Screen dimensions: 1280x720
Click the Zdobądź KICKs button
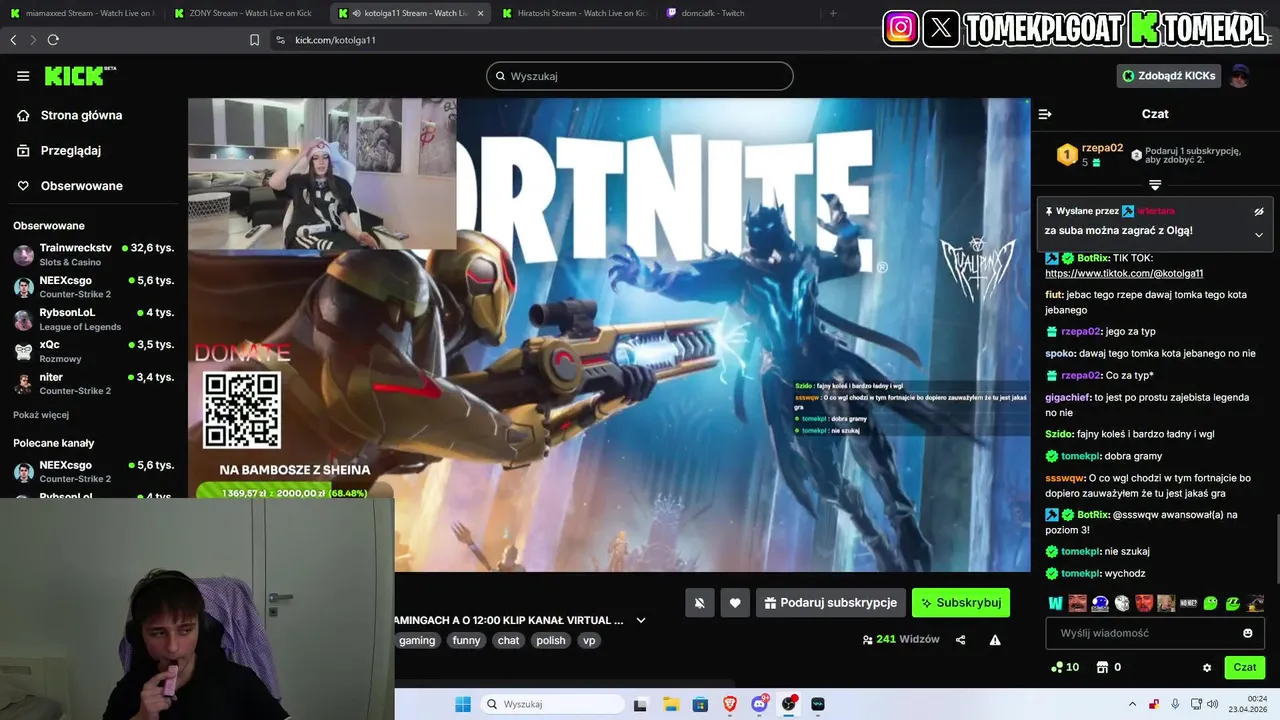(1169, 76)
